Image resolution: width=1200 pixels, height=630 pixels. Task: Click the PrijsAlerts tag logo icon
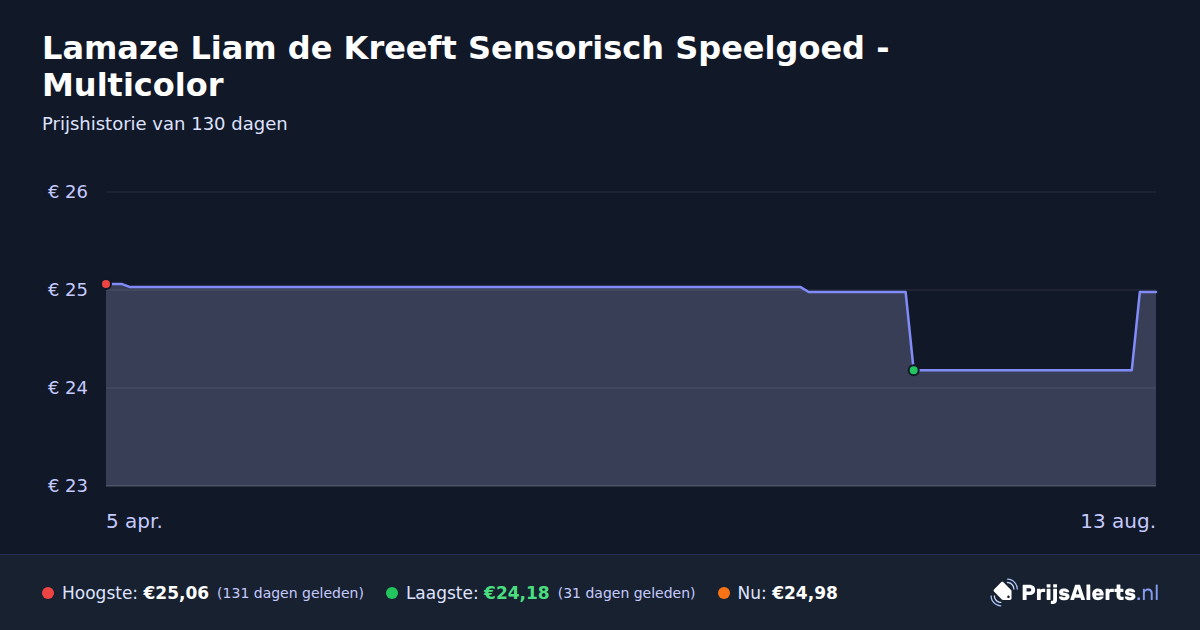point(1003,593)
